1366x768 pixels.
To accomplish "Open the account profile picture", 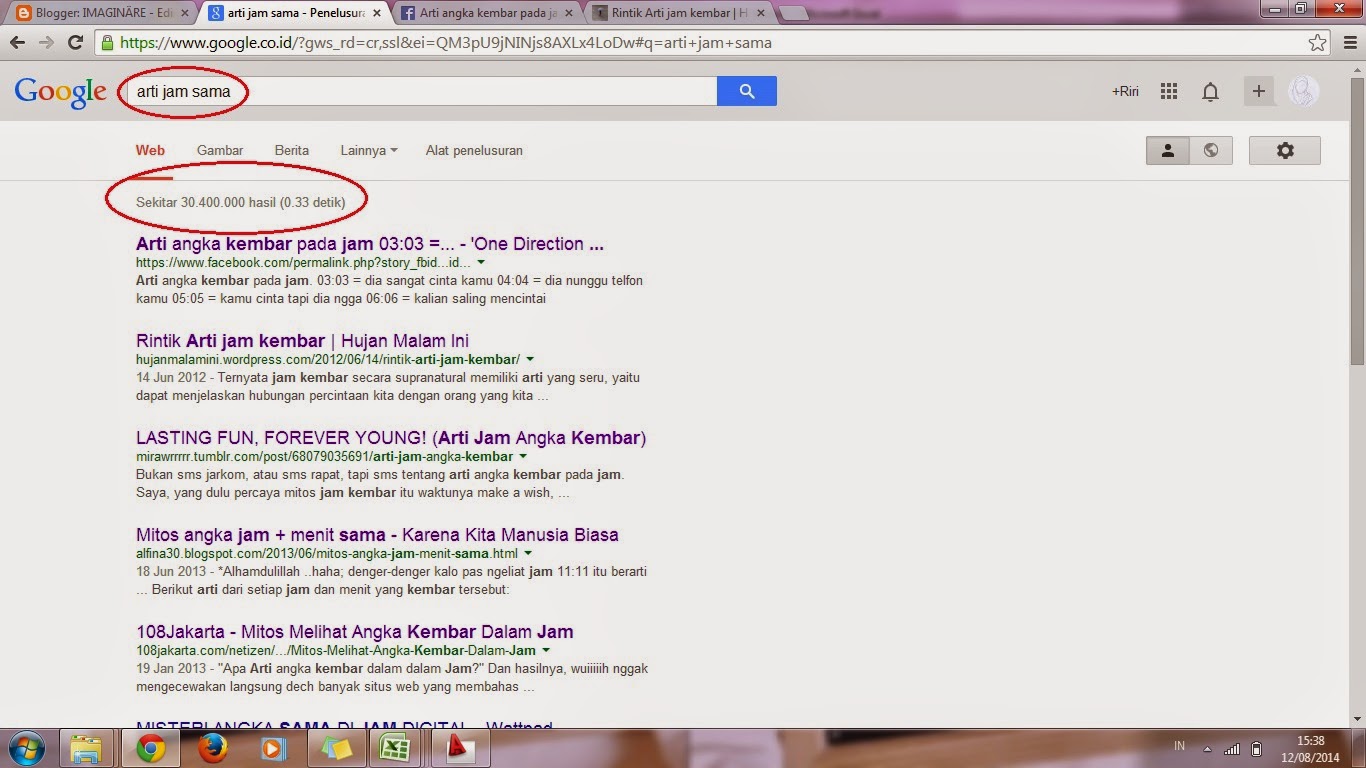I will coord(1304,91).
